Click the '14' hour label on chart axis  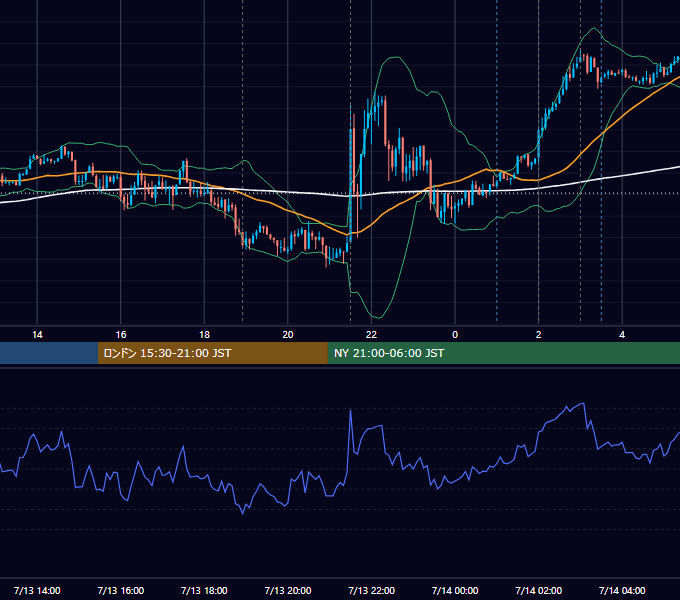[x=37, y=335]
